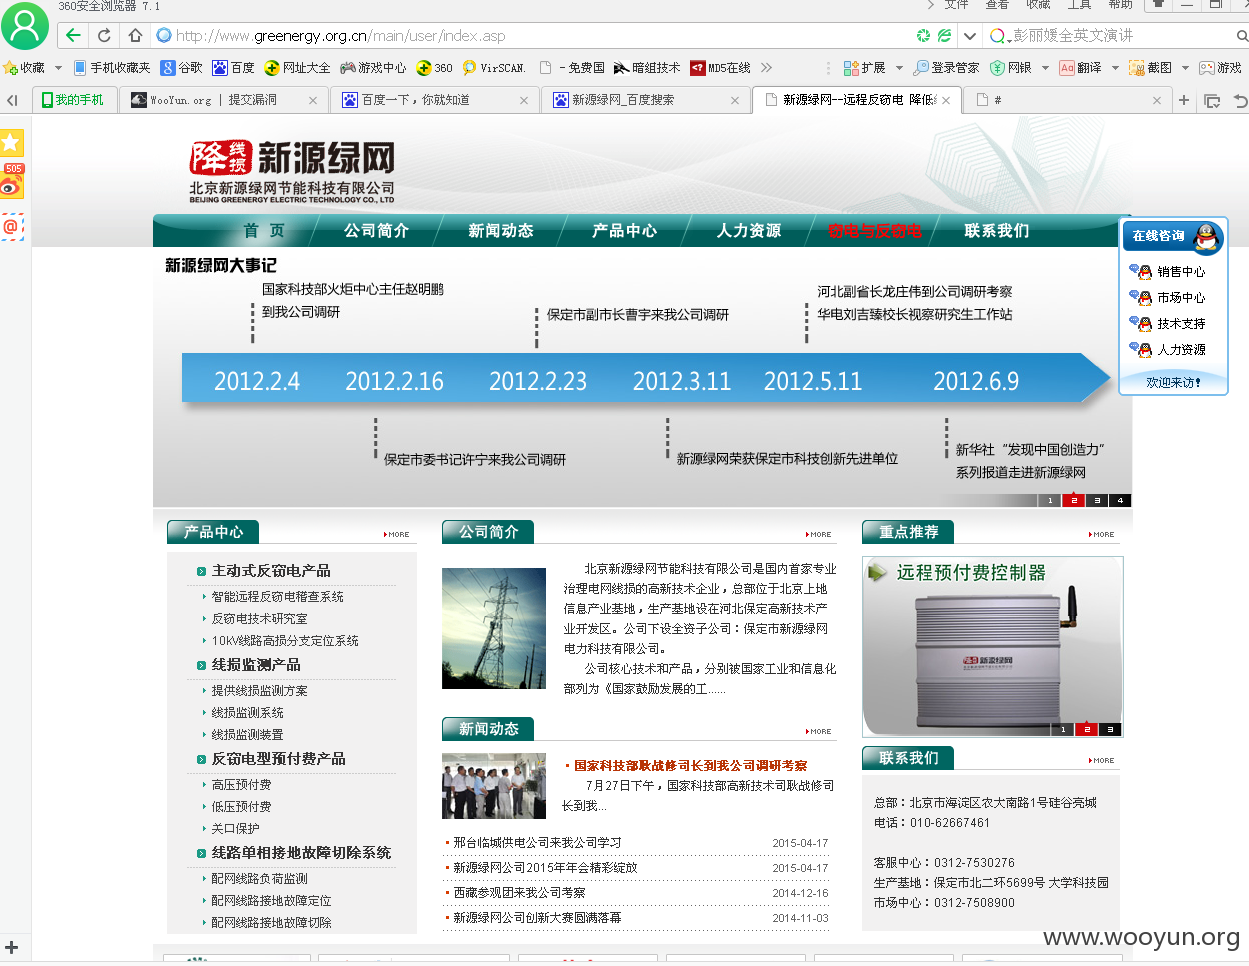Select timeline slide 4 indicator
The width and height of the screenshot is (1249, 966).
1120,500
